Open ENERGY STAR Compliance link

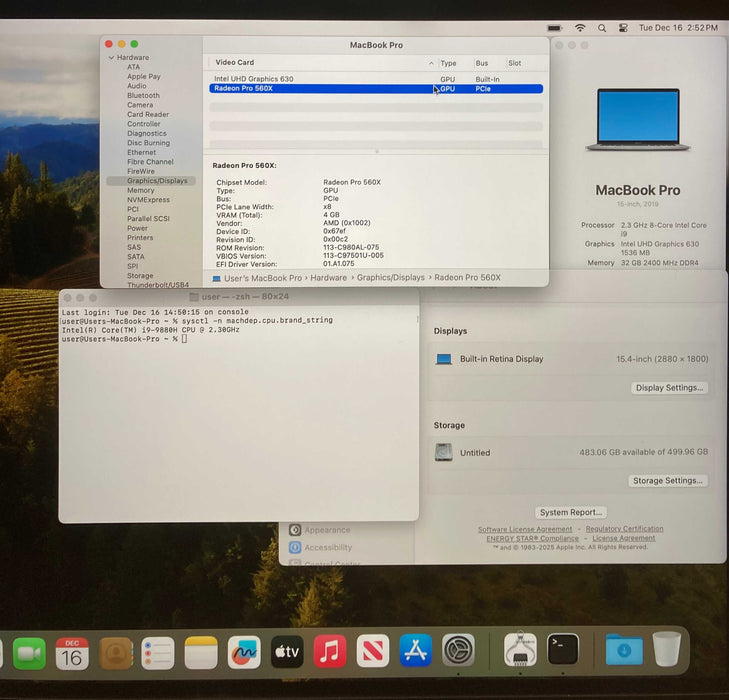click(532, 539)
